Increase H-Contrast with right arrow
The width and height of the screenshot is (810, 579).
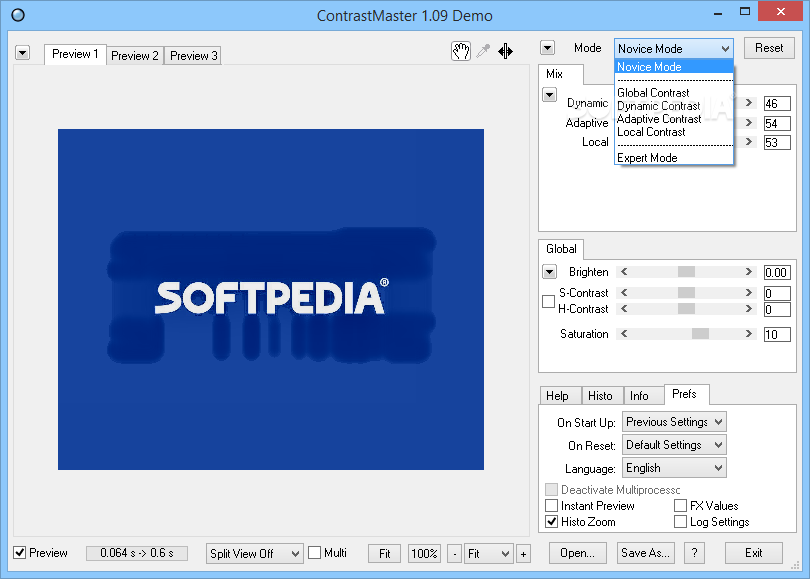point(749,309)
